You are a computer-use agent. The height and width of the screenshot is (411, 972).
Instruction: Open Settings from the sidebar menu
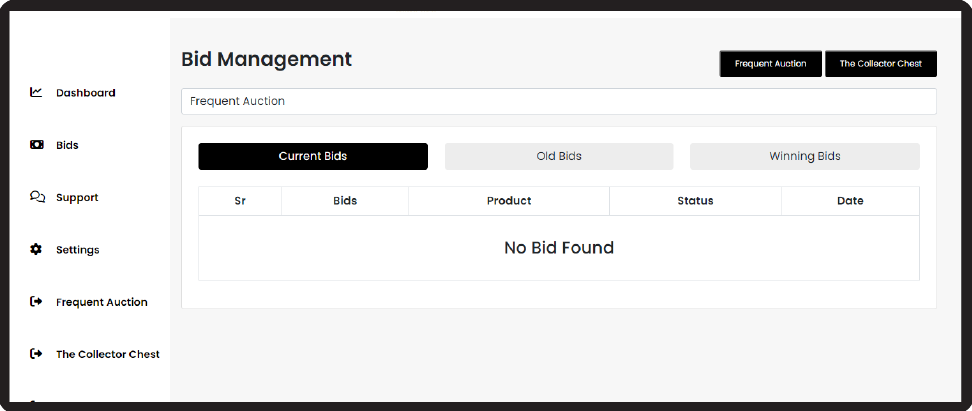(x=77, y=250)
